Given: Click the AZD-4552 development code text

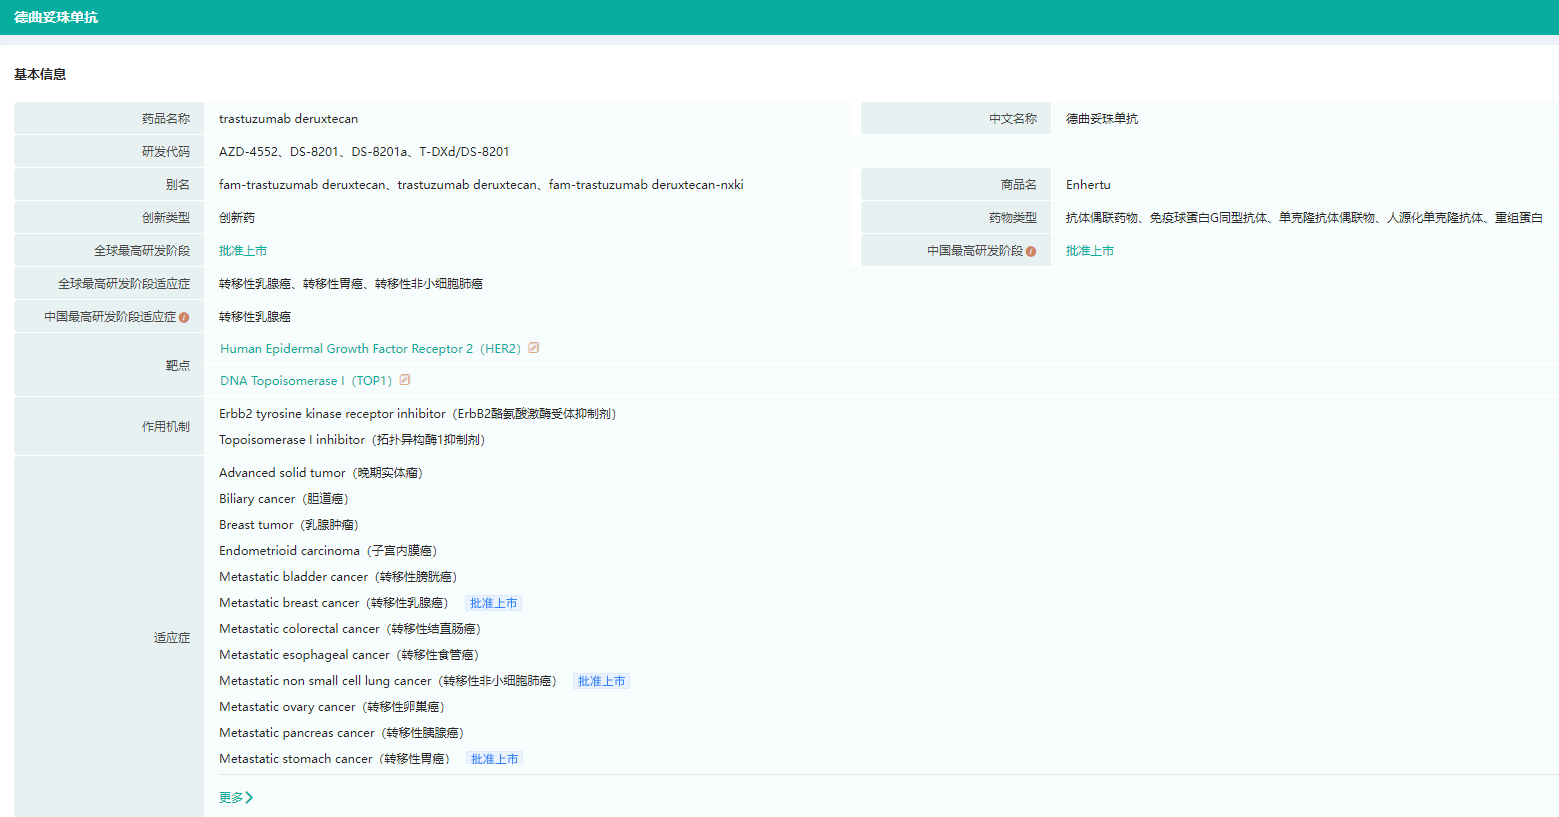Looking at the screenshot, I should click(x=248, y=152).
